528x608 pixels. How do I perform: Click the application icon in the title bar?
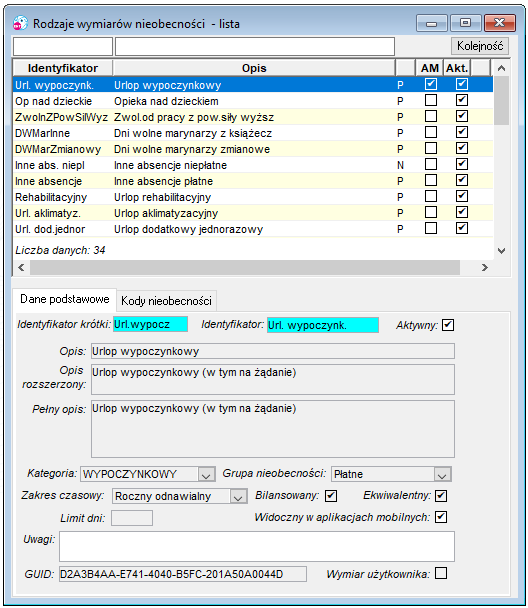point(20,23)
